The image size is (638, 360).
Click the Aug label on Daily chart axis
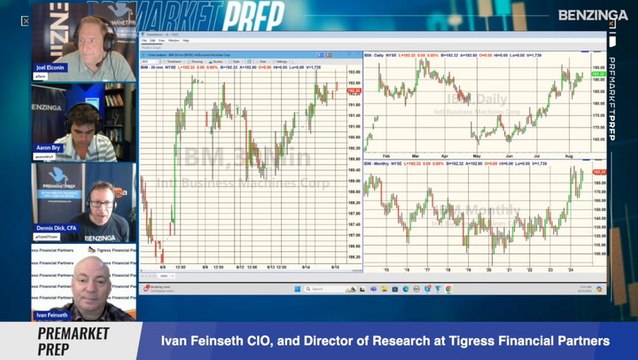tap(569, 156)
